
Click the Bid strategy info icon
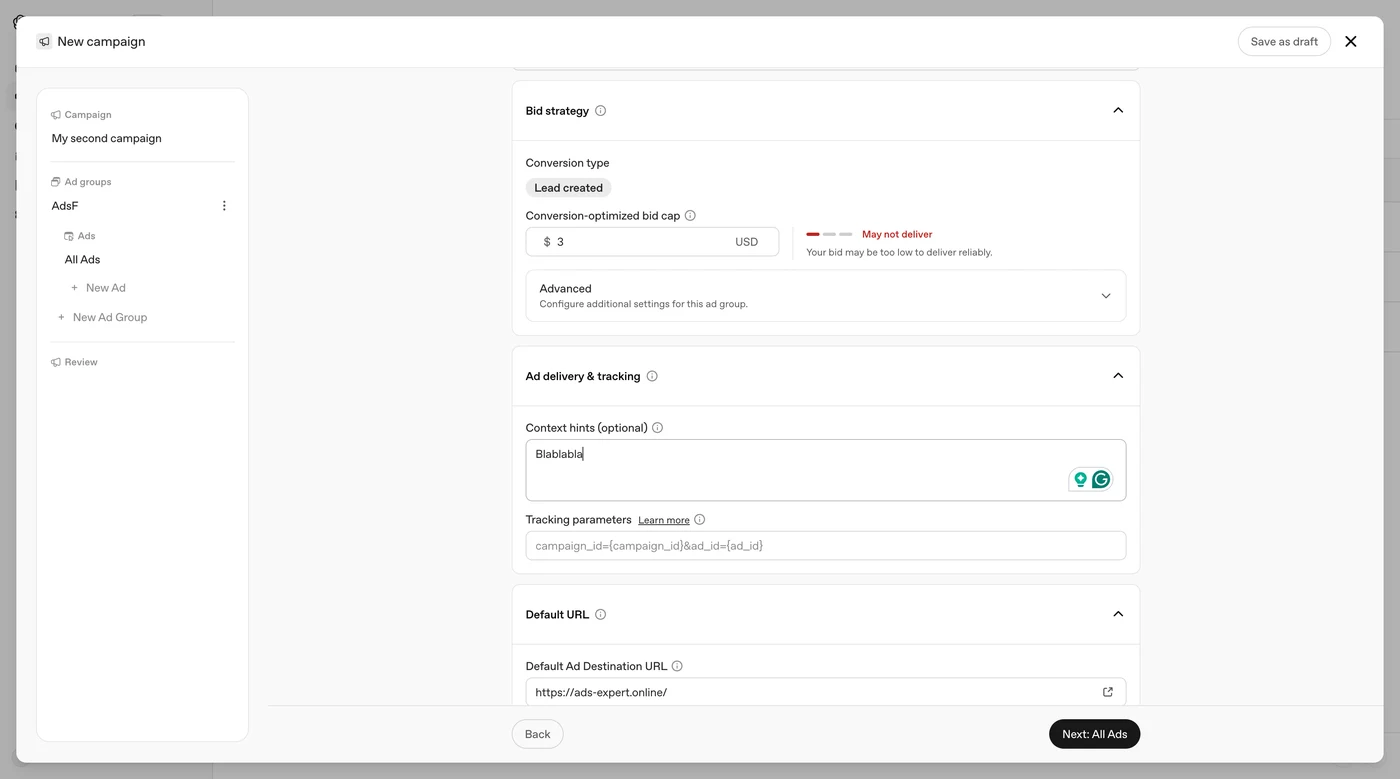pyautogui.click(x=601, y=111)
